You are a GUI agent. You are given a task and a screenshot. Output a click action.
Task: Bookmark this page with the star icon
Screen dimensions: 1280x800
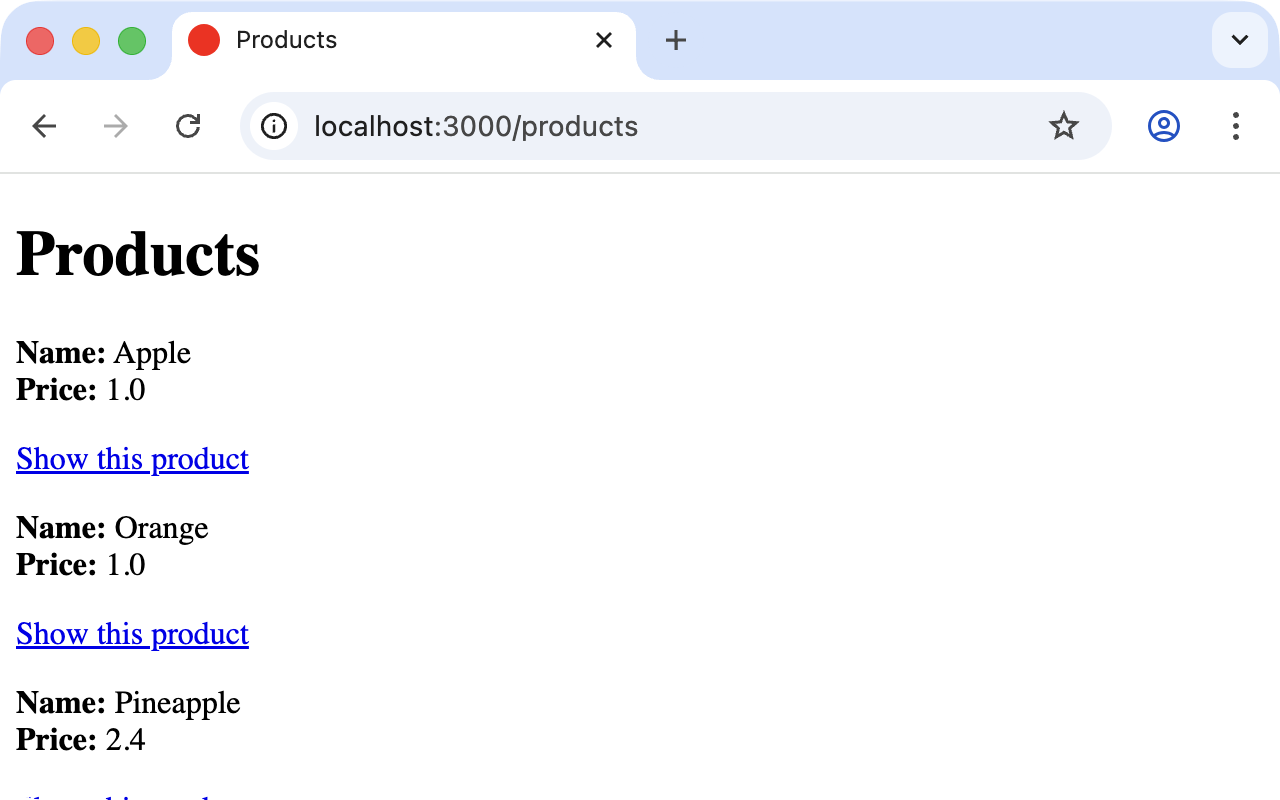pos(1064,126)
